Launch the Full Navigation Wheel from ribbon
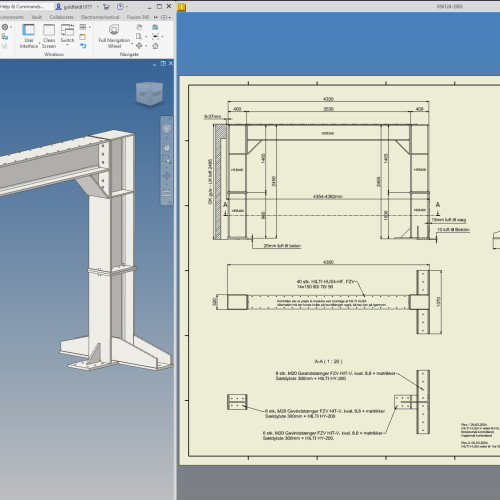Image resolution: width=500 pixels, height=500 pixels. tap(114, 36)
